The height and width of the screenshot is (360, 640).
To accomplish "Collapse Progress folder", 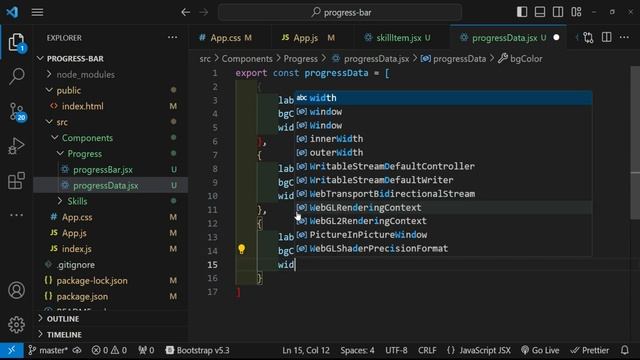I will coord(84,154).
